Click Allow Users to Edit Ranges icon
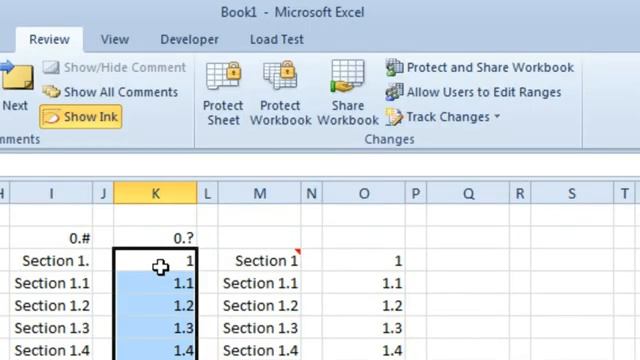 [x=394, y=92]
